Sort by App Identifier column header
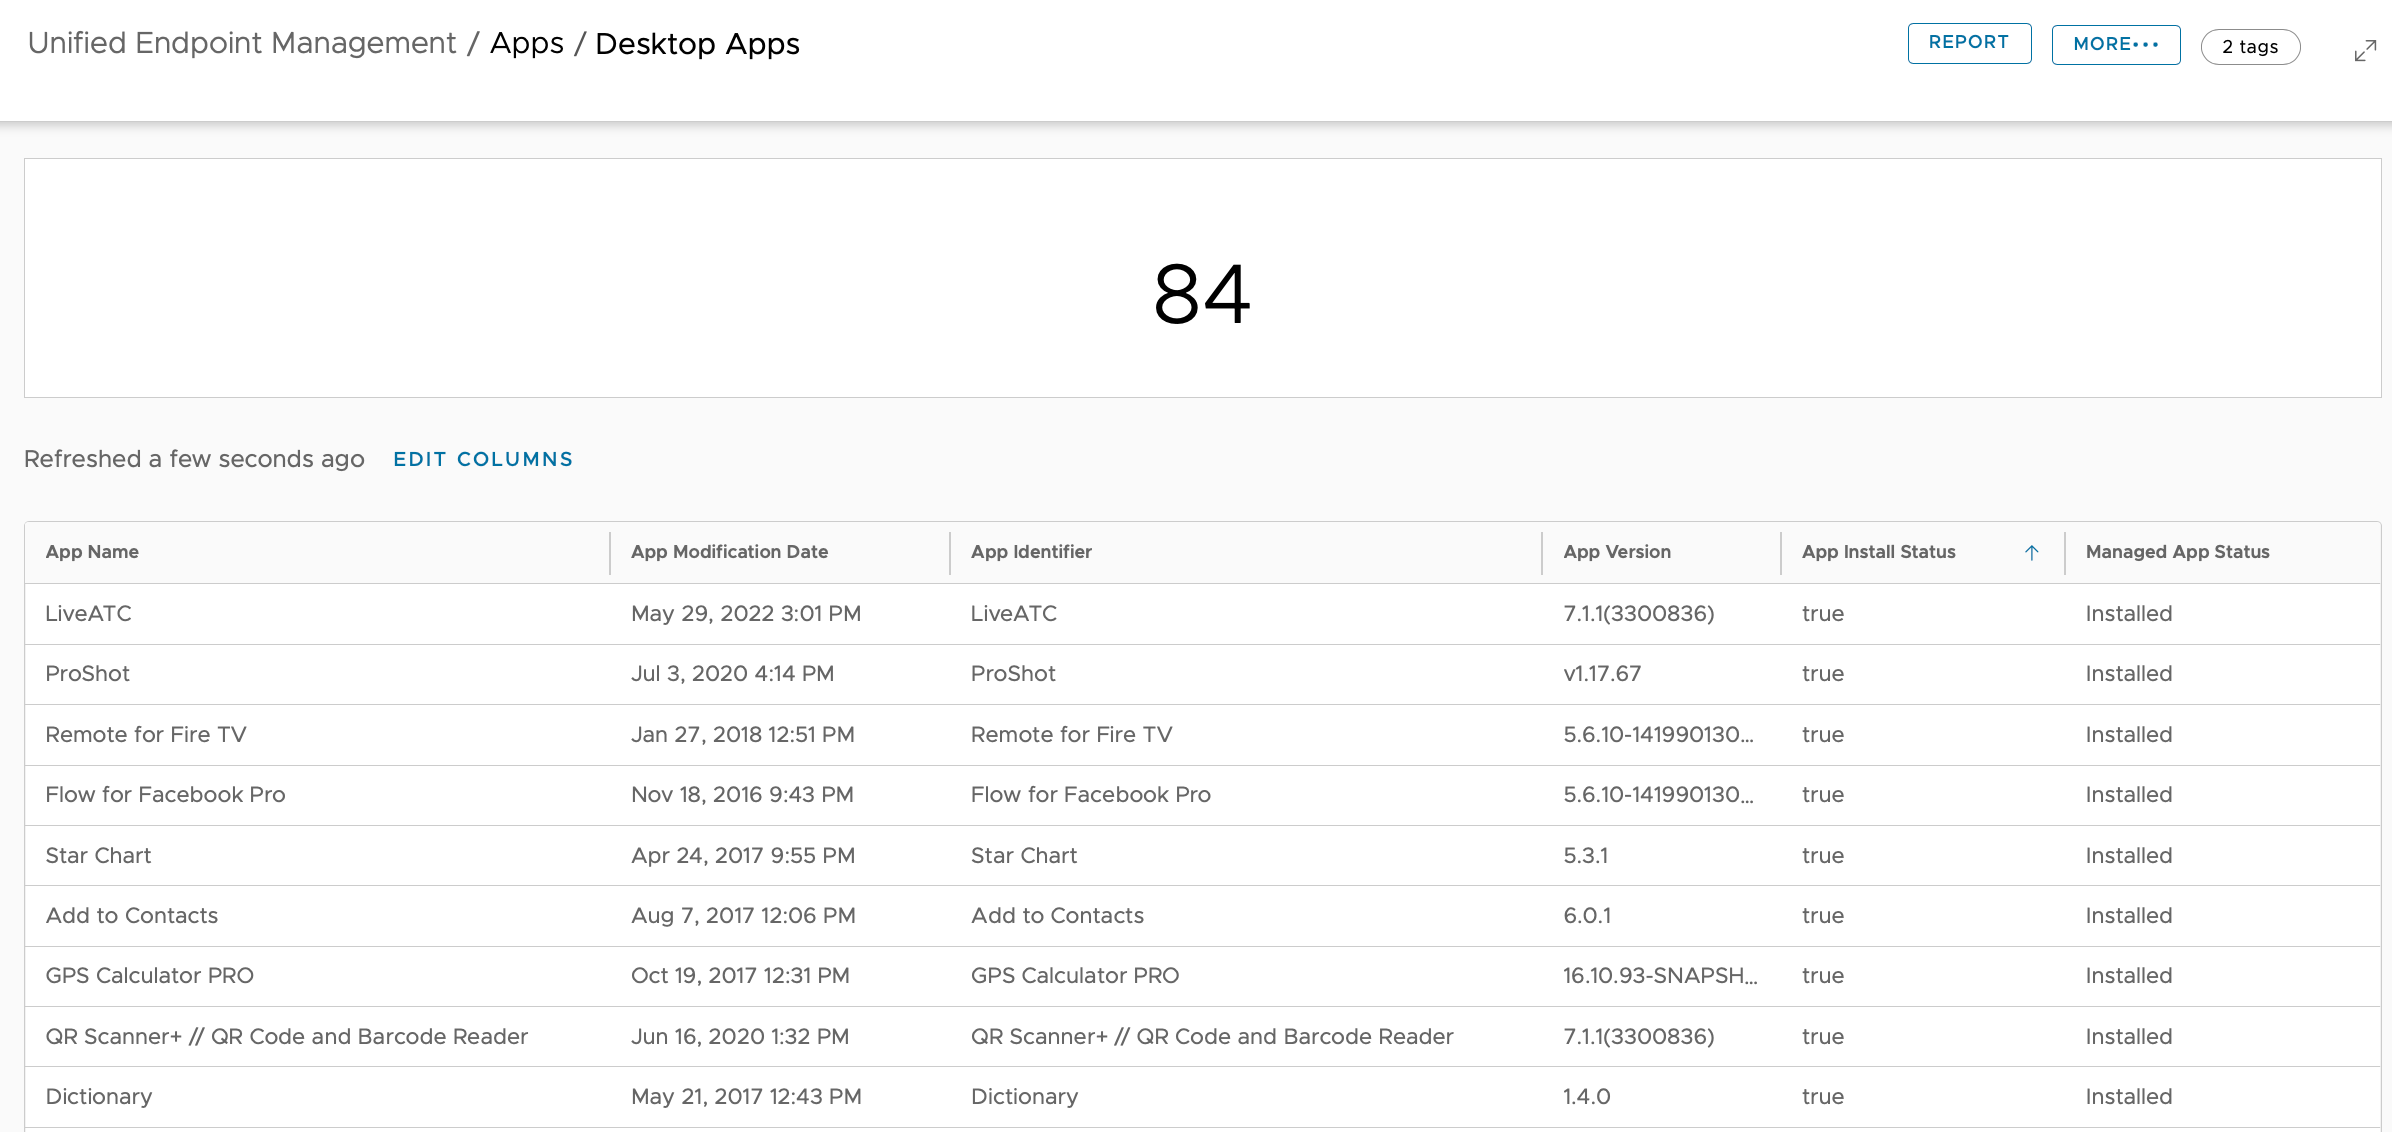 point(1030,552)
